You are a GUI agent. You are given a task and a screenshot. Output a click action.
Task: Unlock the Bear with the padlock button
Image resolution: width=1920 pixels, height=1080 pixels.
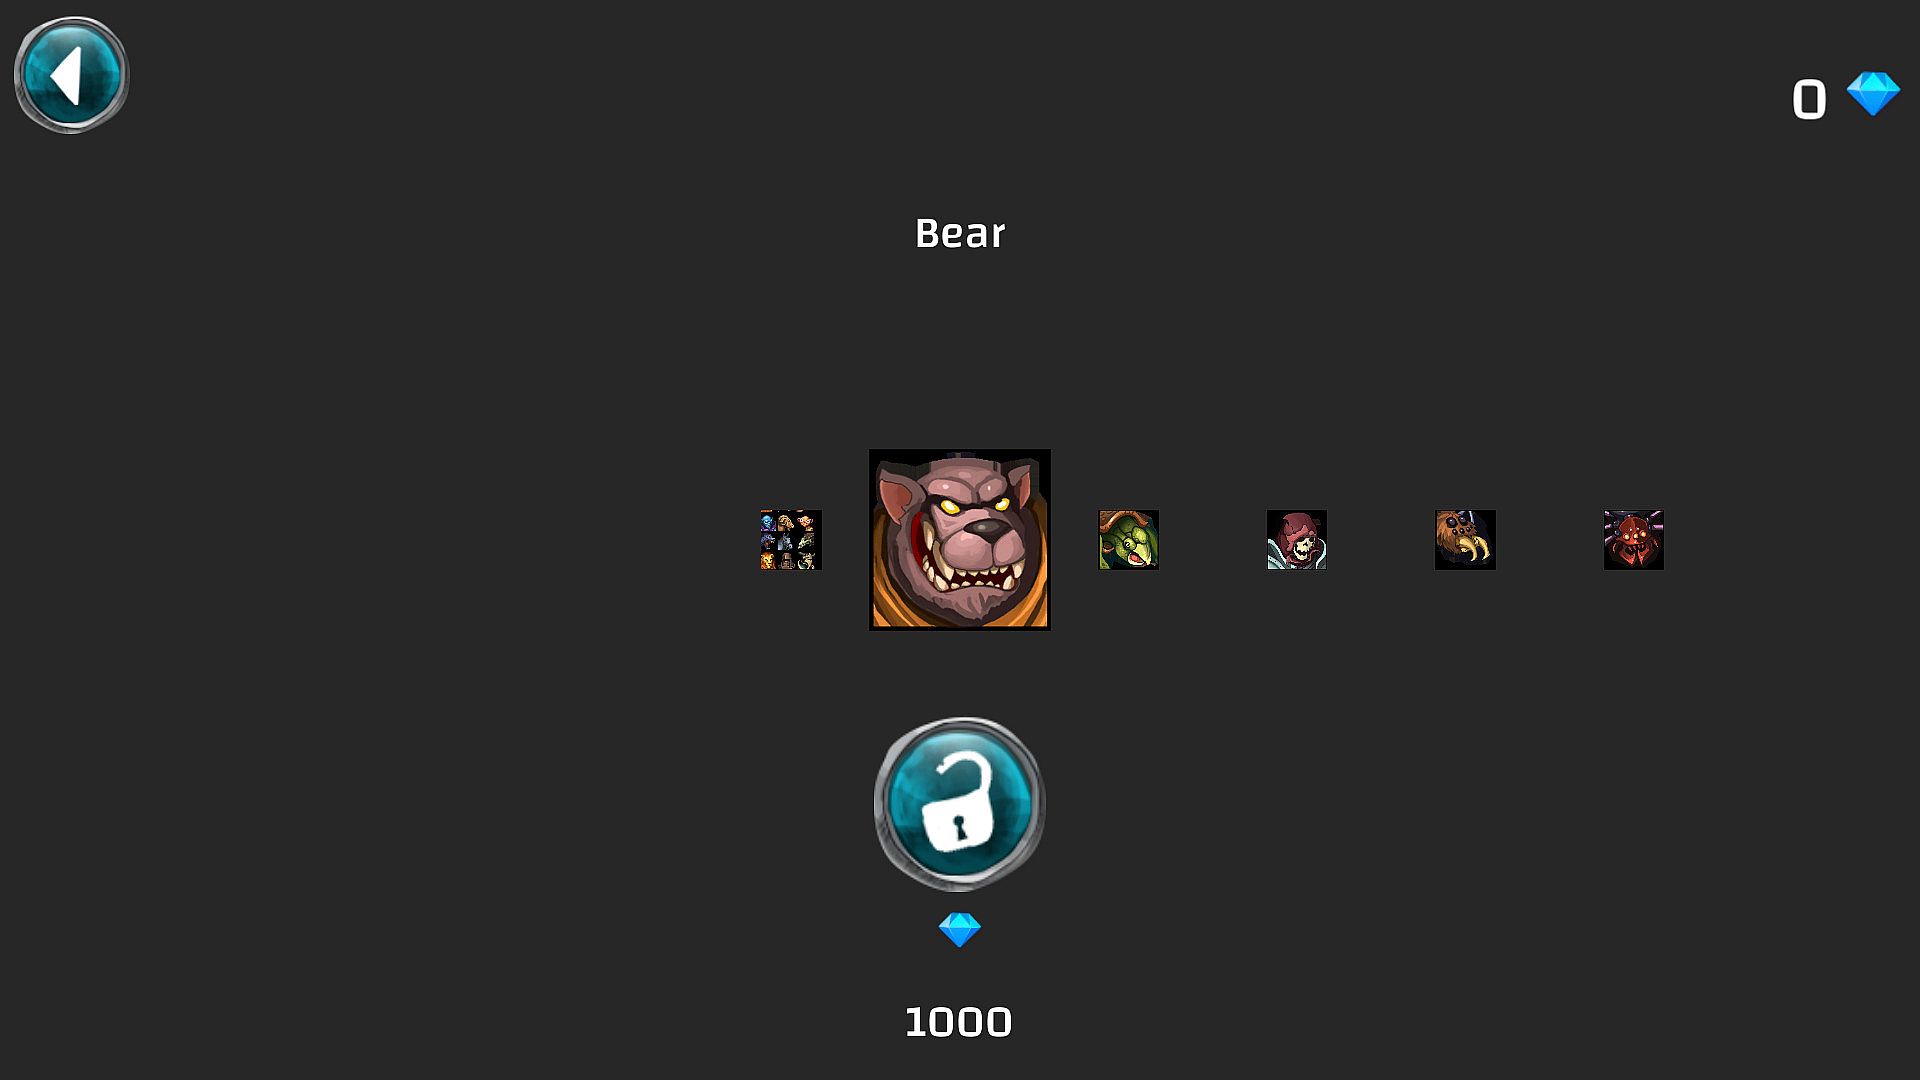tap(960, 804)
